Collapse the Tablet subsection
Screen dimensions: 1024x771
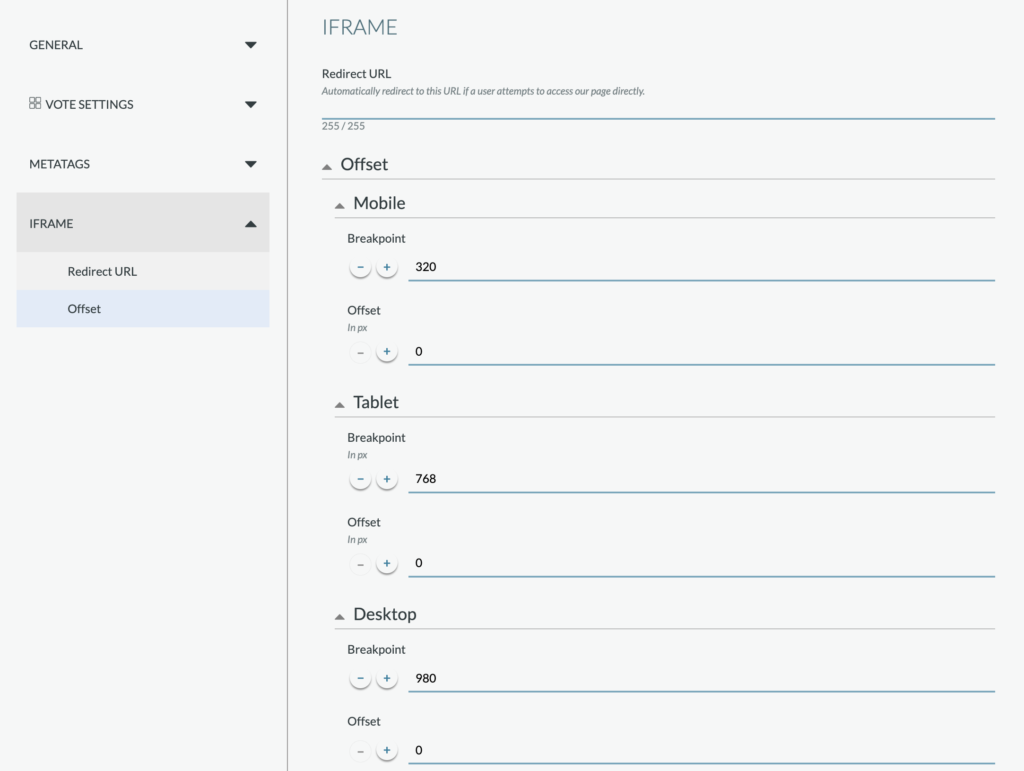340,405
